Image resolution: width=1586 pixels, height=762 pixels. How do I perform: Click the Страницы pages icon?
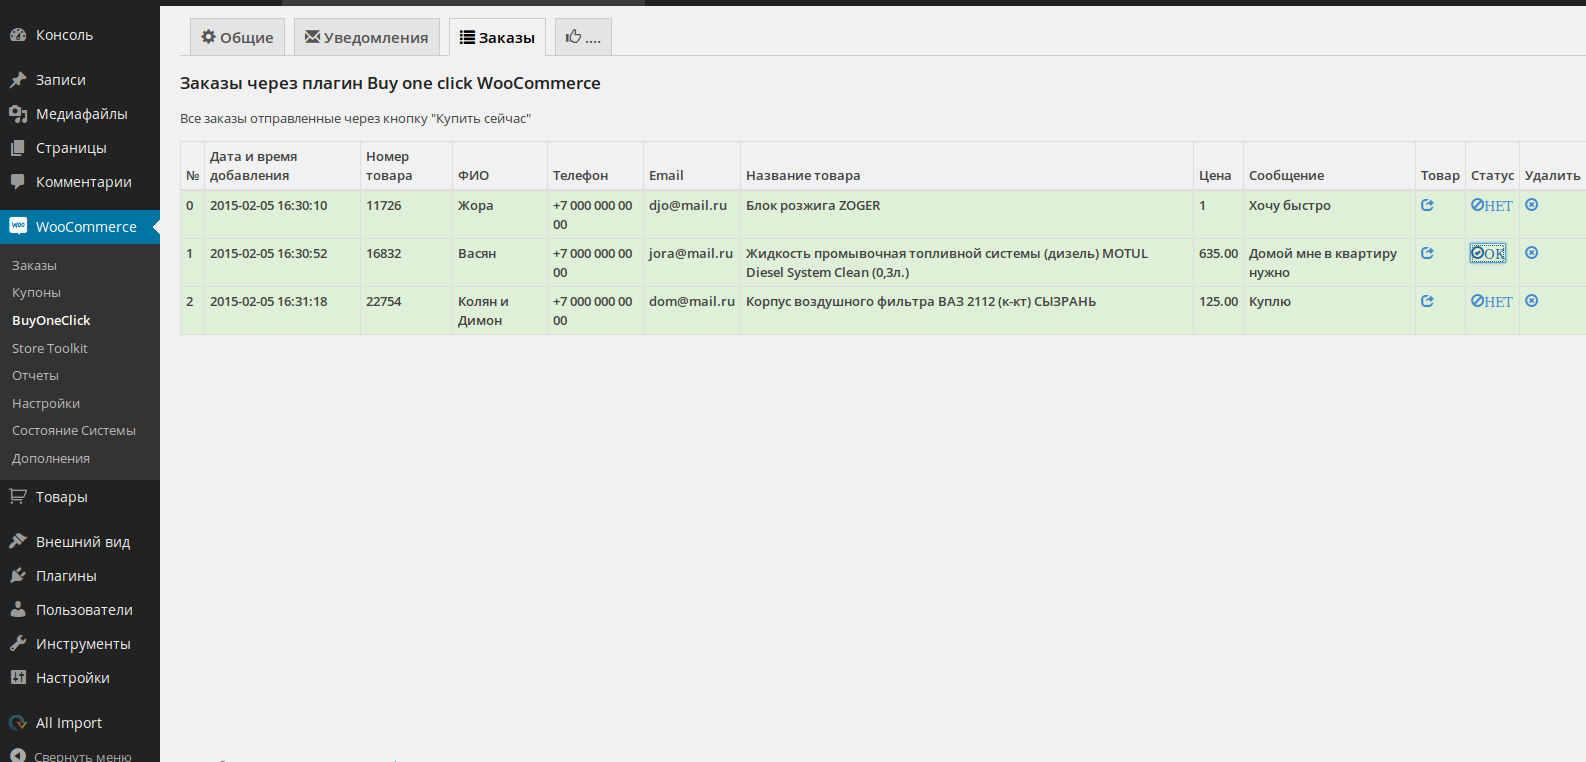(18, 148)
